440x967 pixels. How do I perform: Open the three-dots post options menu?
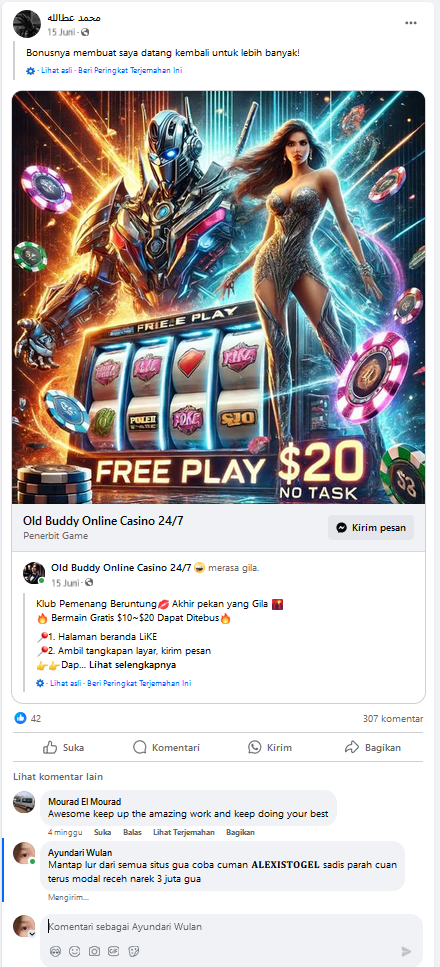[x=411, y=23]
